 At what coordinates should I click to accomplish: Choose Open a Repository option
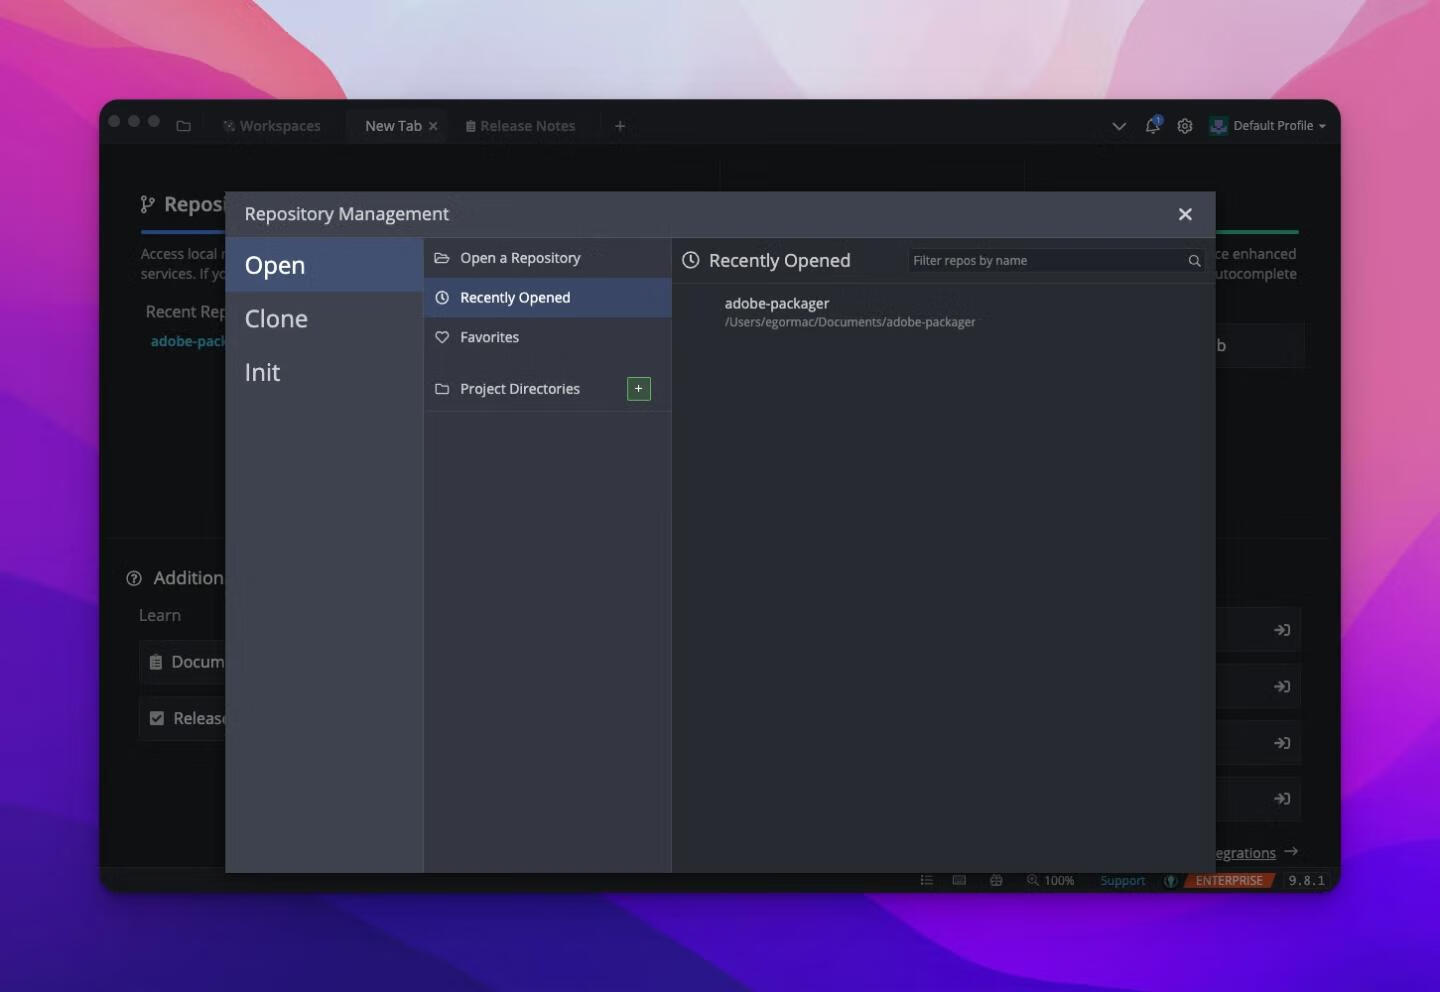pos(519,258)
